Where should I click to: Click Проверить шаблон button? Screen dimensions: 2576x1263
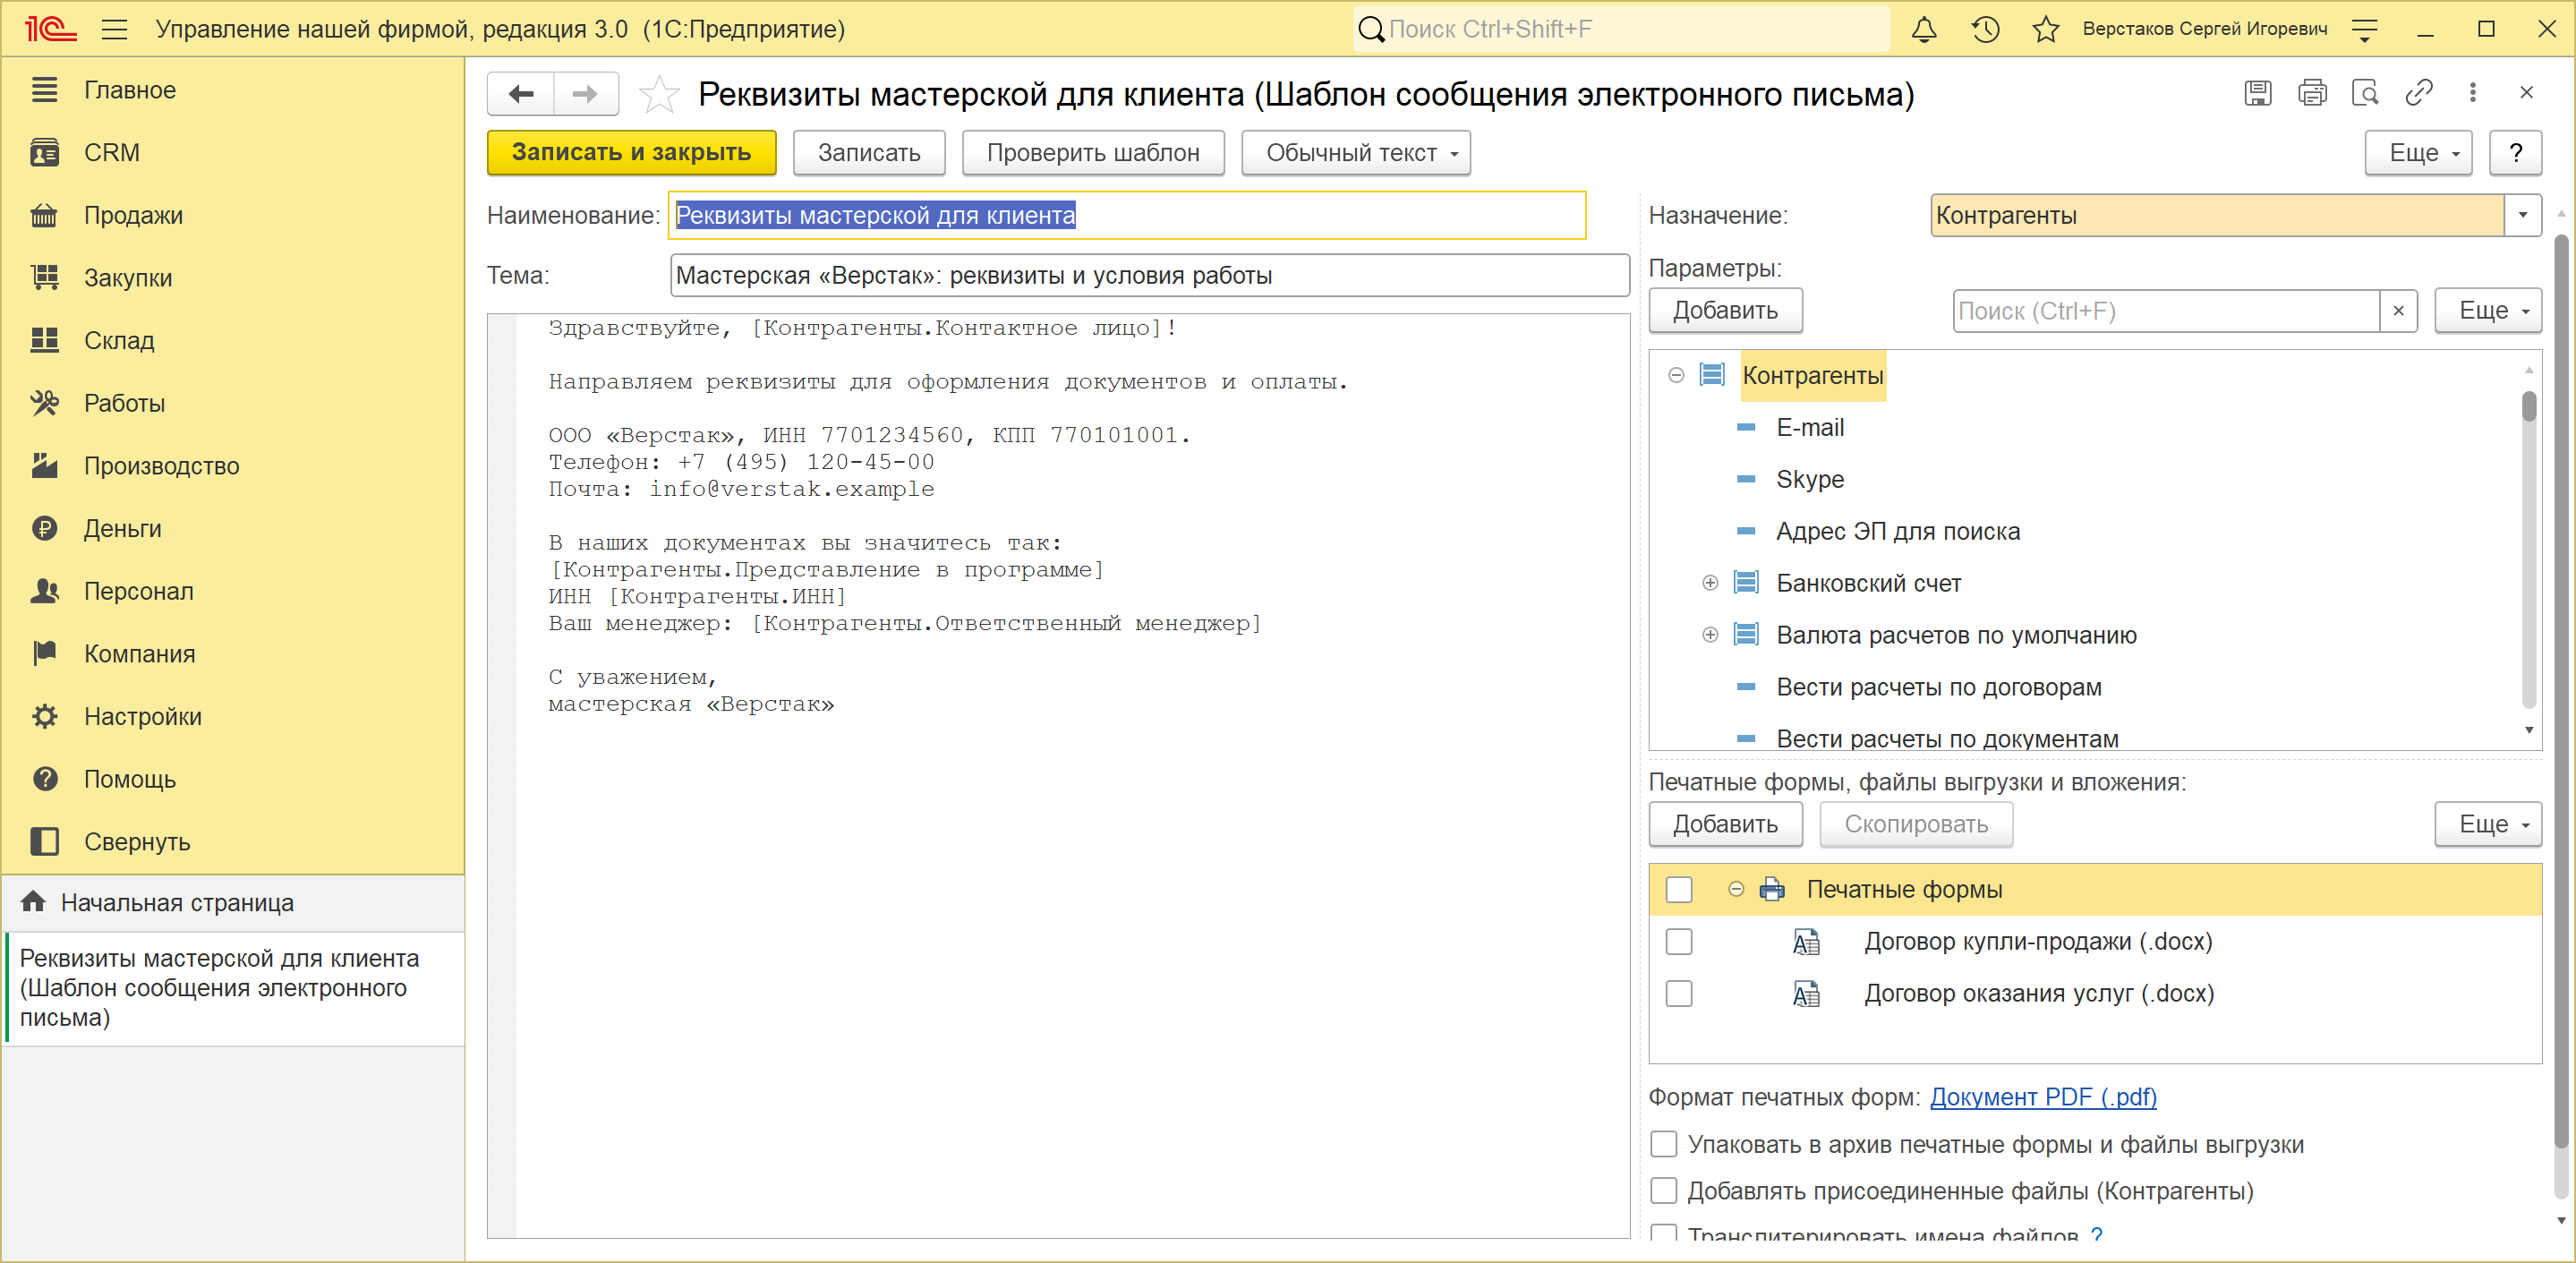pyautogui.click(x=1092, y=153)
